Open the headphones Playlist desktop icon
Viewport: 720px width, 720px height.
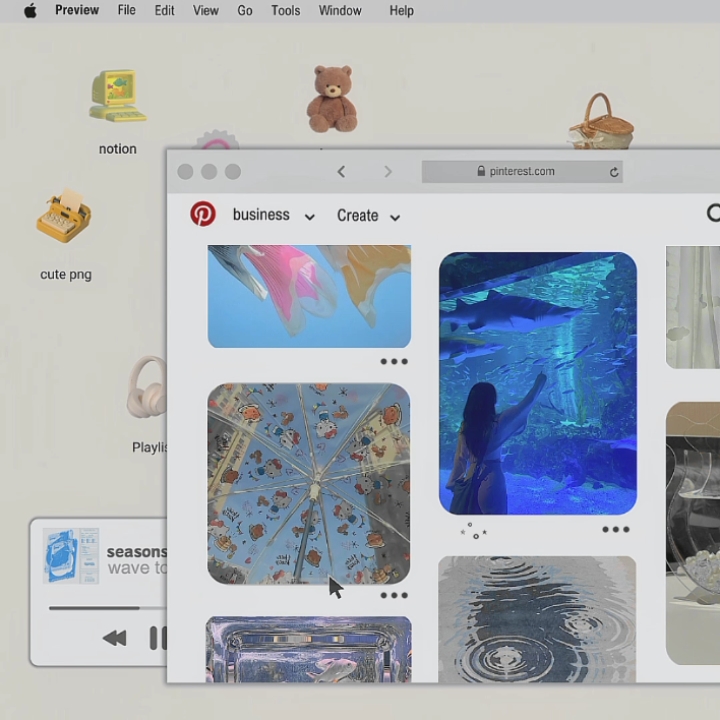(147, 389)
